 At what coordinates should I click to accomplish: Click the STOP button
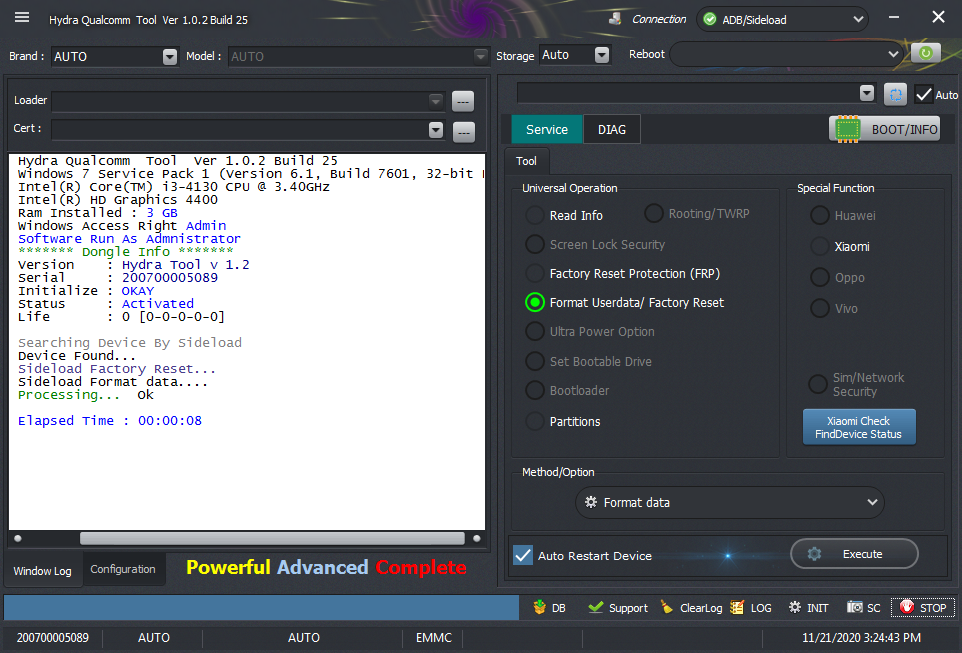(923, 608)
